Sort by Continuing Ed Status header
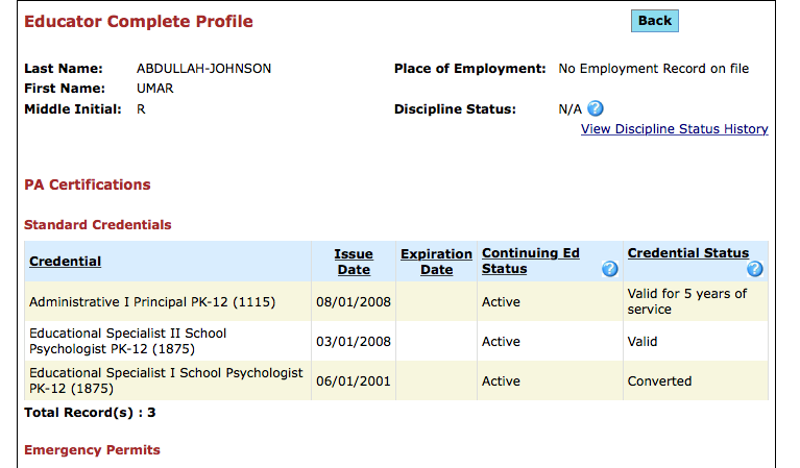The height and width of the screenshot is (468, 800). 531,261
